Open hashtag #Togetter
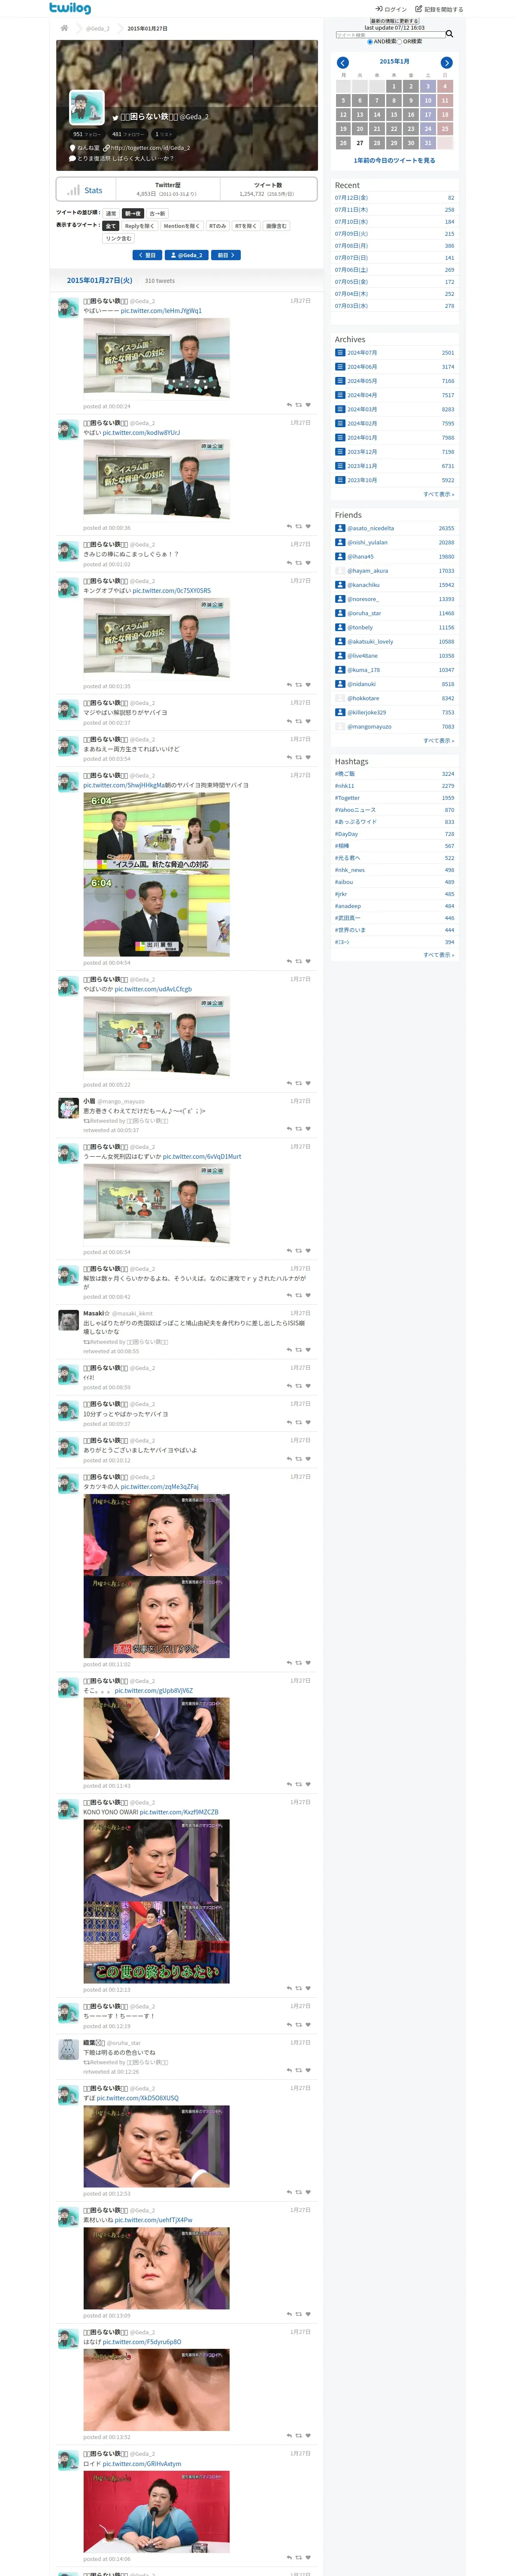 (347, 798)
